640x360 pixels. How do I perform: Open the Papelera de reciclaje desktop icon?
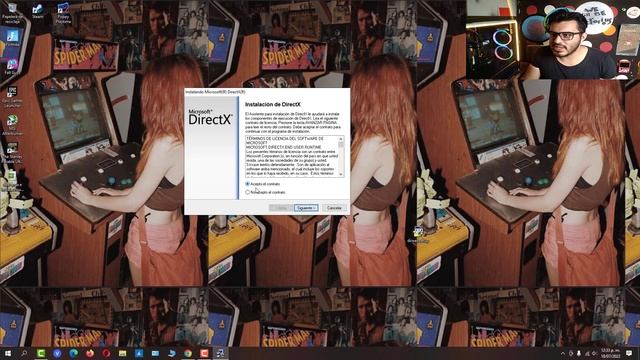coord(12,12)
